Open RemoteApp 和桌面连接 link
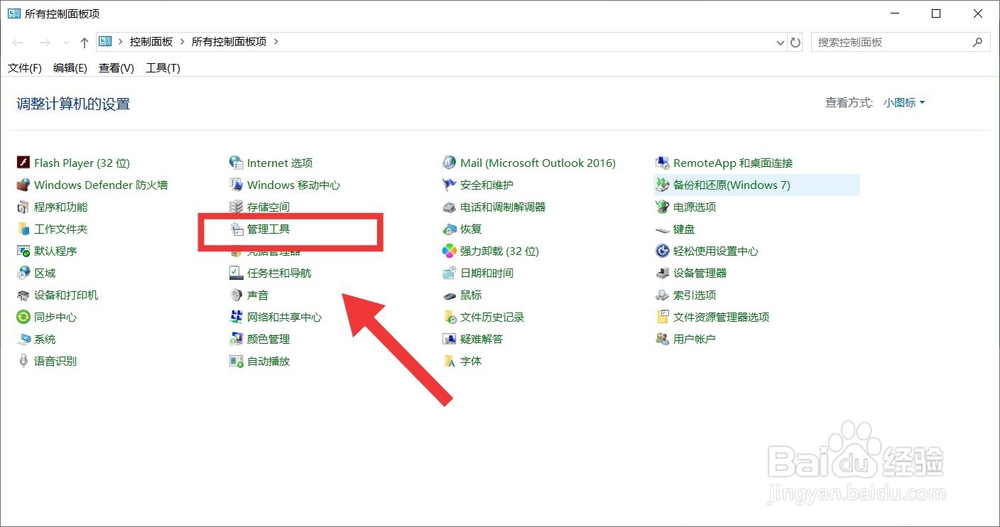 pos(733,163)
